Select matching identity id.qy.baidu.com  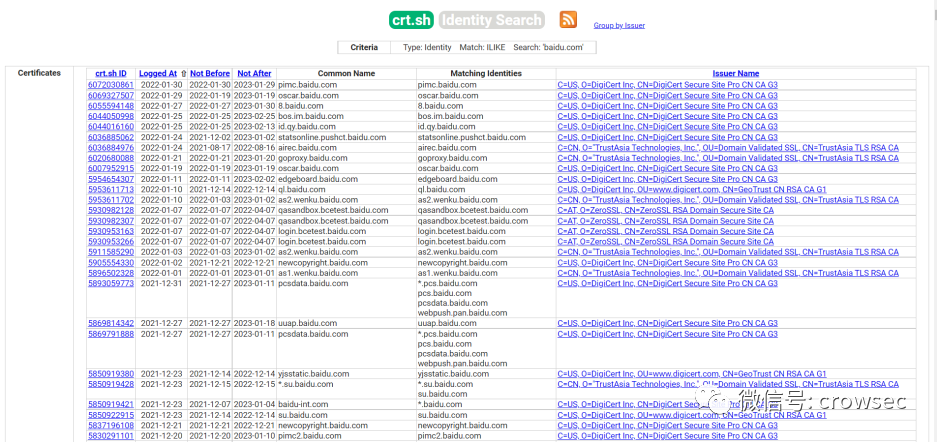coord(446,127)
